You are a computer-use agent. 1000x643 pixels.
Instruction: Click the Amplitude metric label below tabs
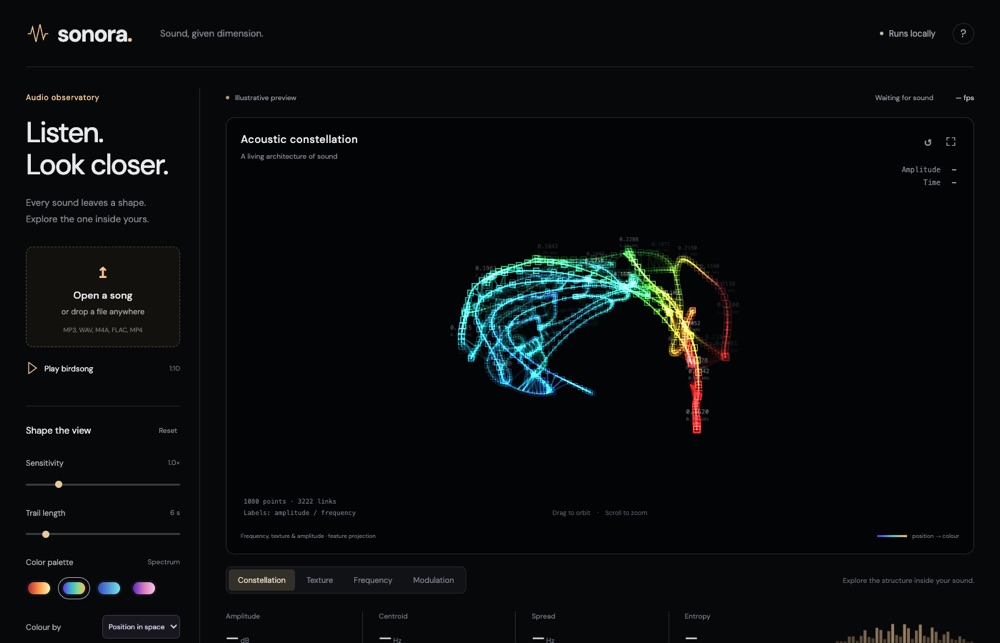click(242, 616)
